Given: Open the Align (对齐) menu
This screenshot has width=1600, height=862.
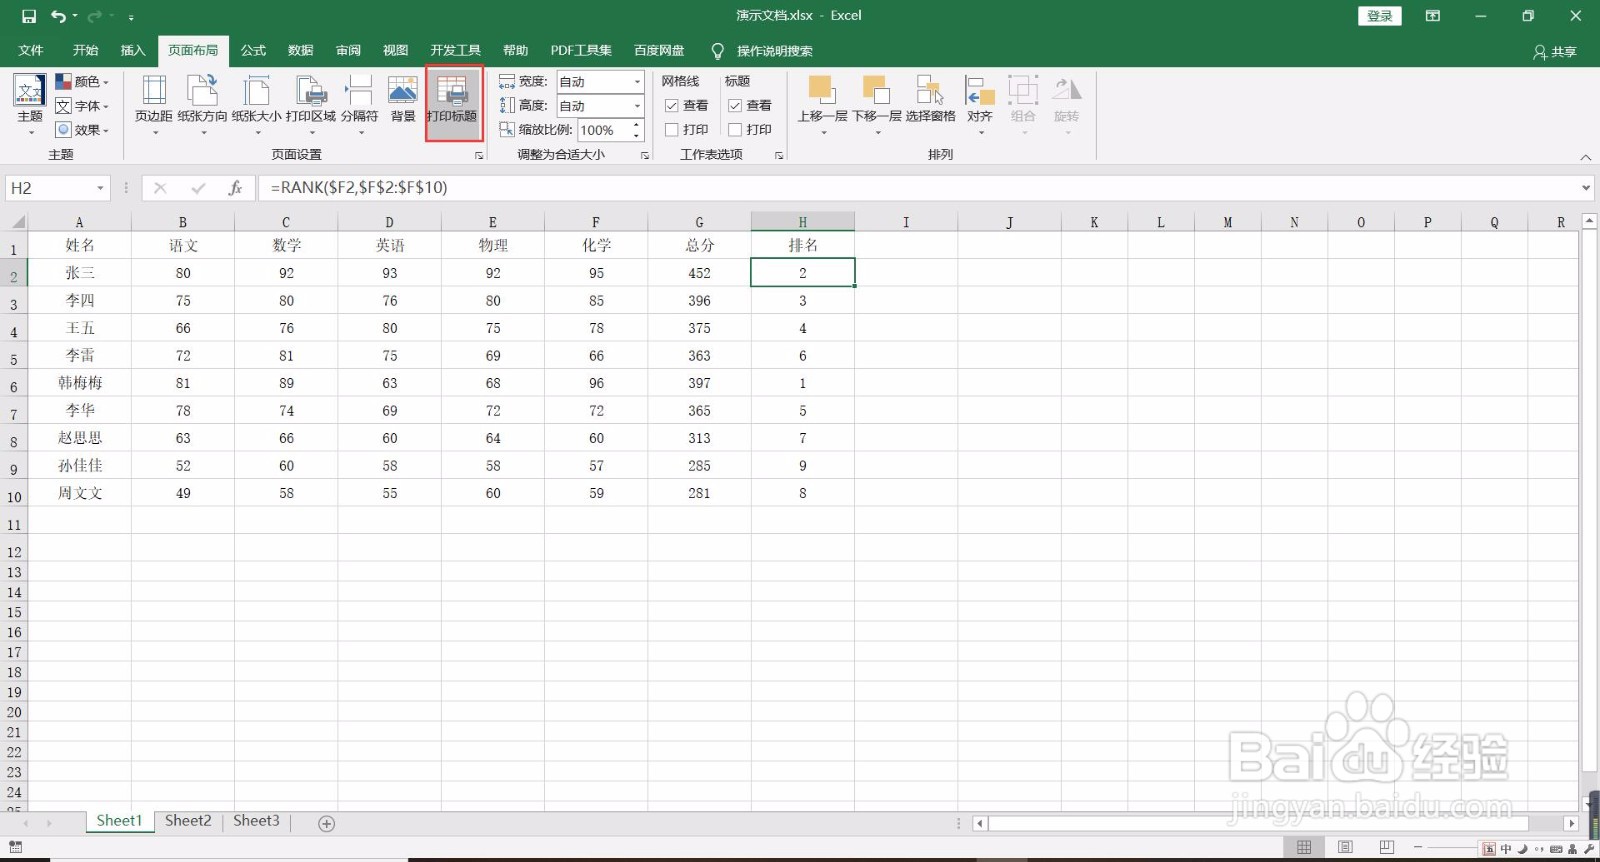Looking at the screenshot, I should coord(980,105).
